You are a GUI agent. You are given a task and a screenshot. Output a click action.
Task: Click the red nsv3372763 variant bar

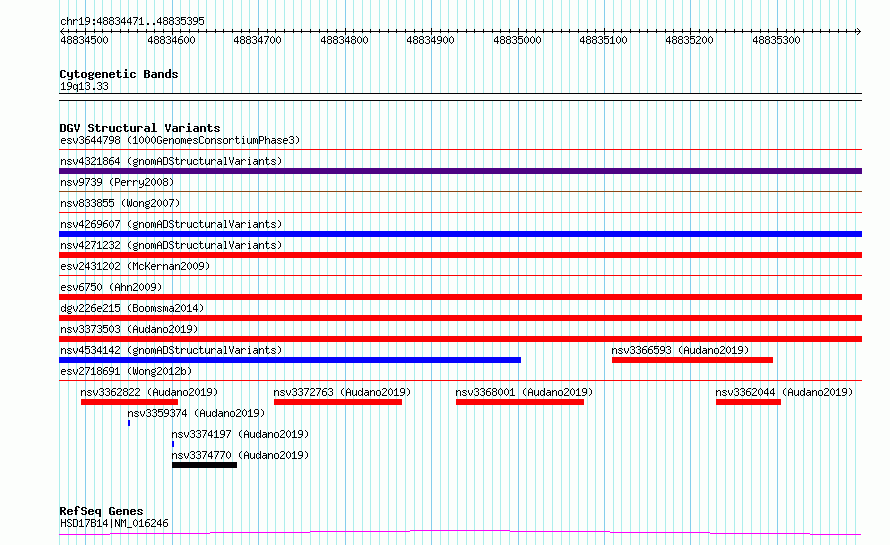pos(338,402)
